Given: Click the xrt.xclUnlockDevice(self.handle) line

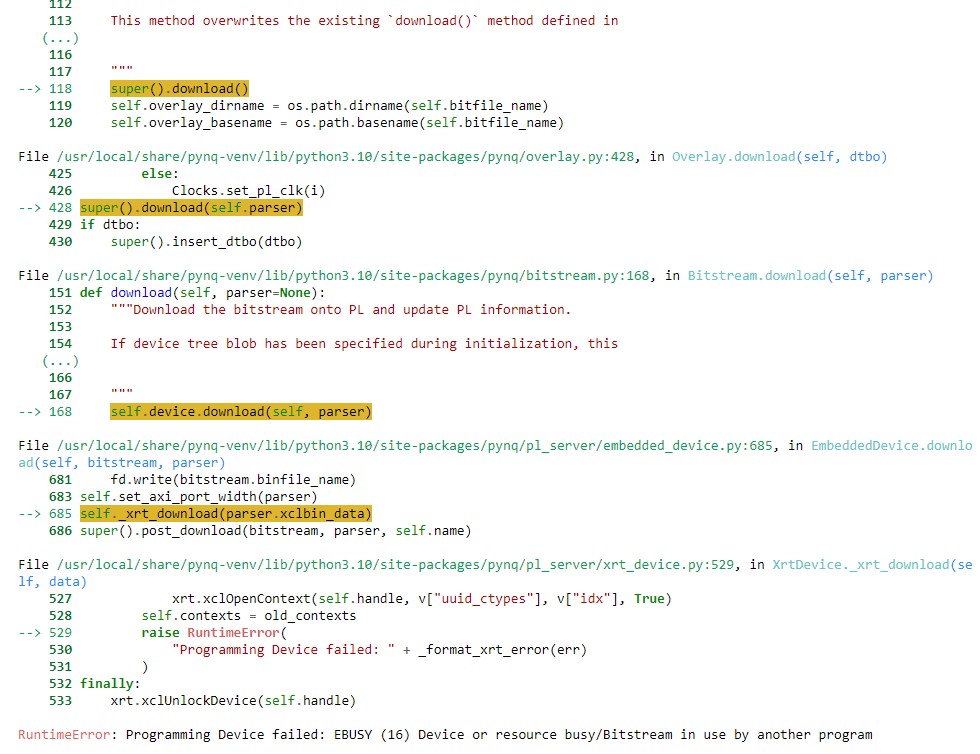Looking at the screenshot, I should tap(233, 701).
